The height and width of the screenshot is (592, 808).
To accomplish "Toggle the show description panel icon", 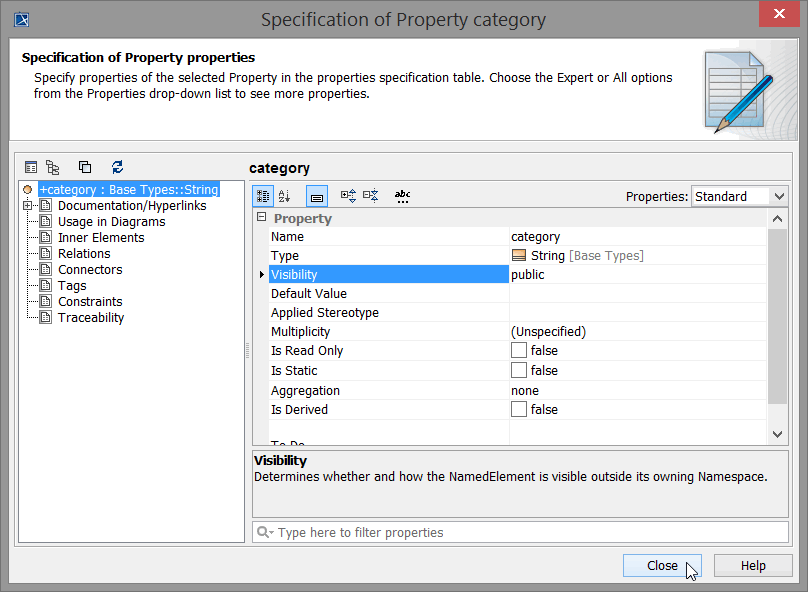I will [x=316, y=197].
